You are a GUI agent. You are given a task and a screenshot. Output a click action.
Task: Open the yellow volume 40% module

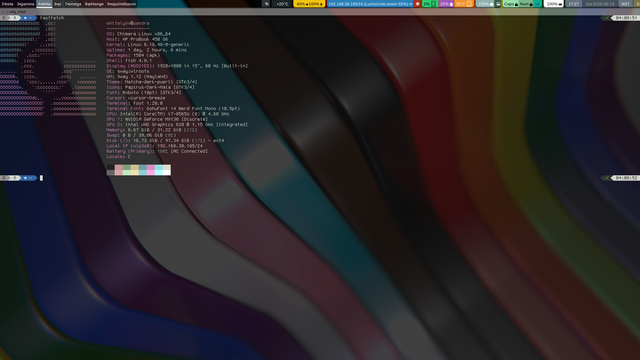[309, 4]
